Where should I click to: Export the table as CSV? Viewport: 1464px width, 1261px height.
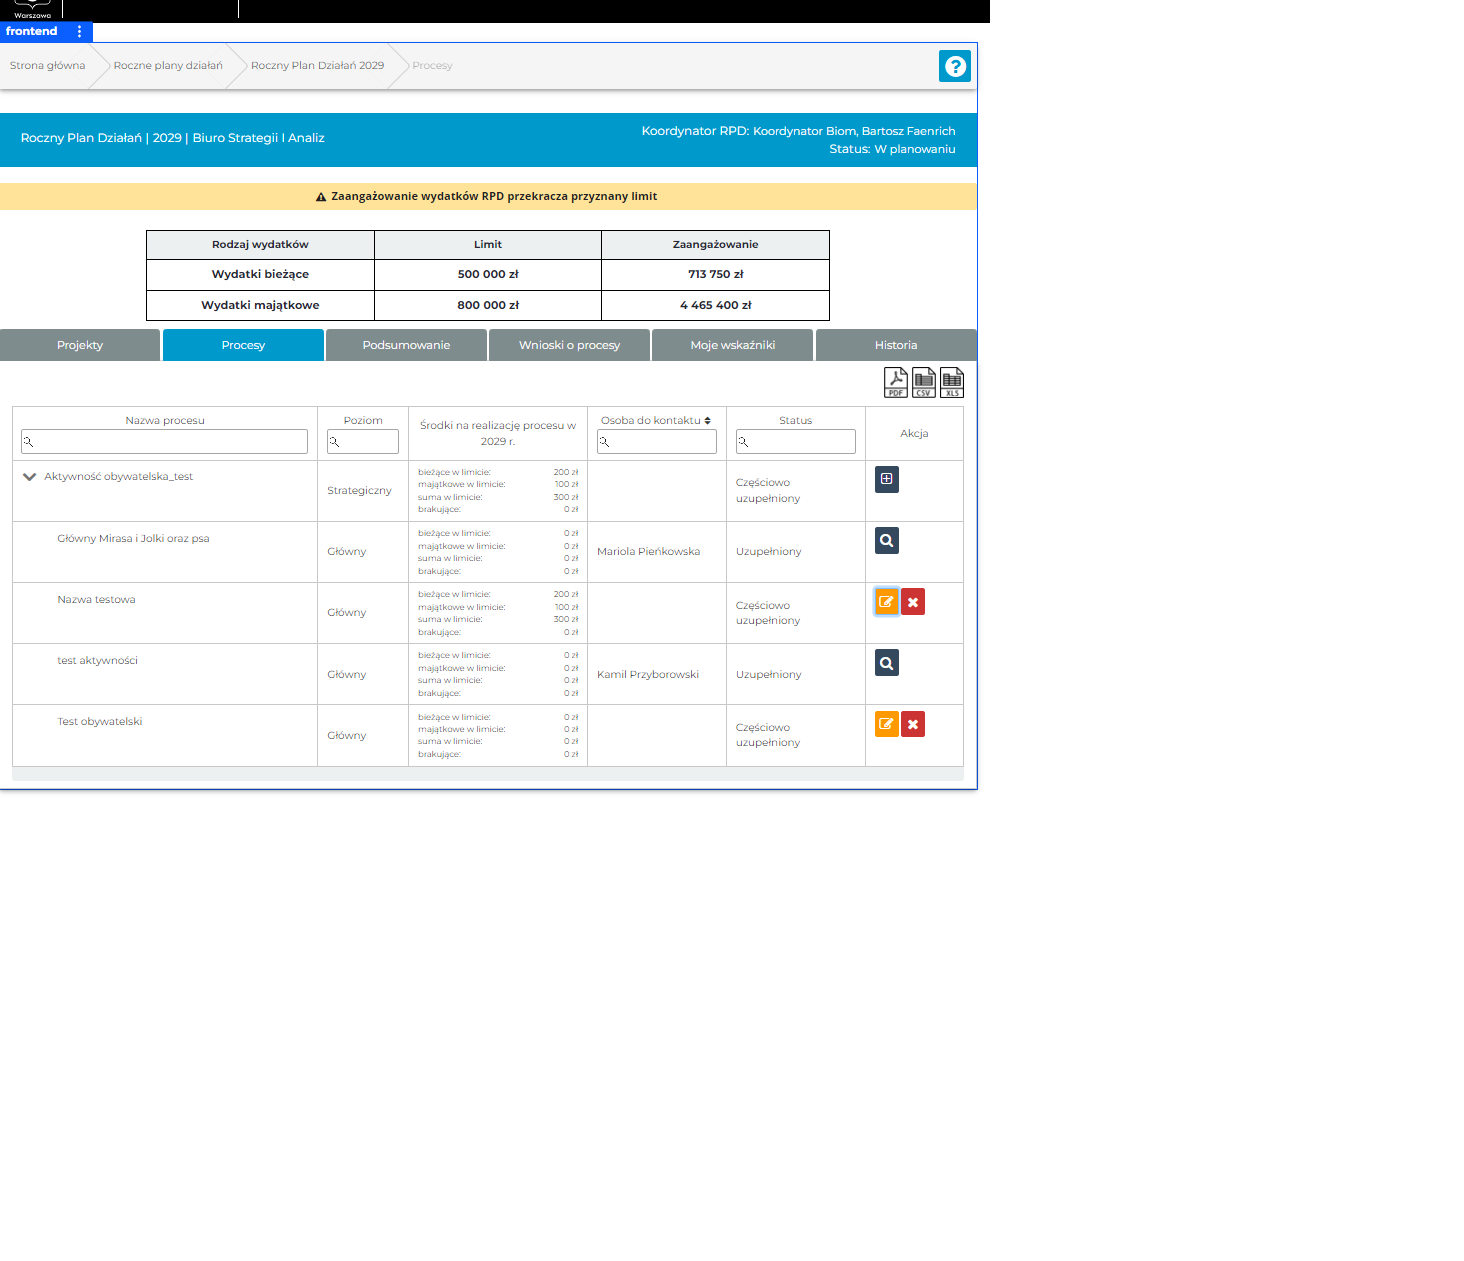tap(924, 382)
